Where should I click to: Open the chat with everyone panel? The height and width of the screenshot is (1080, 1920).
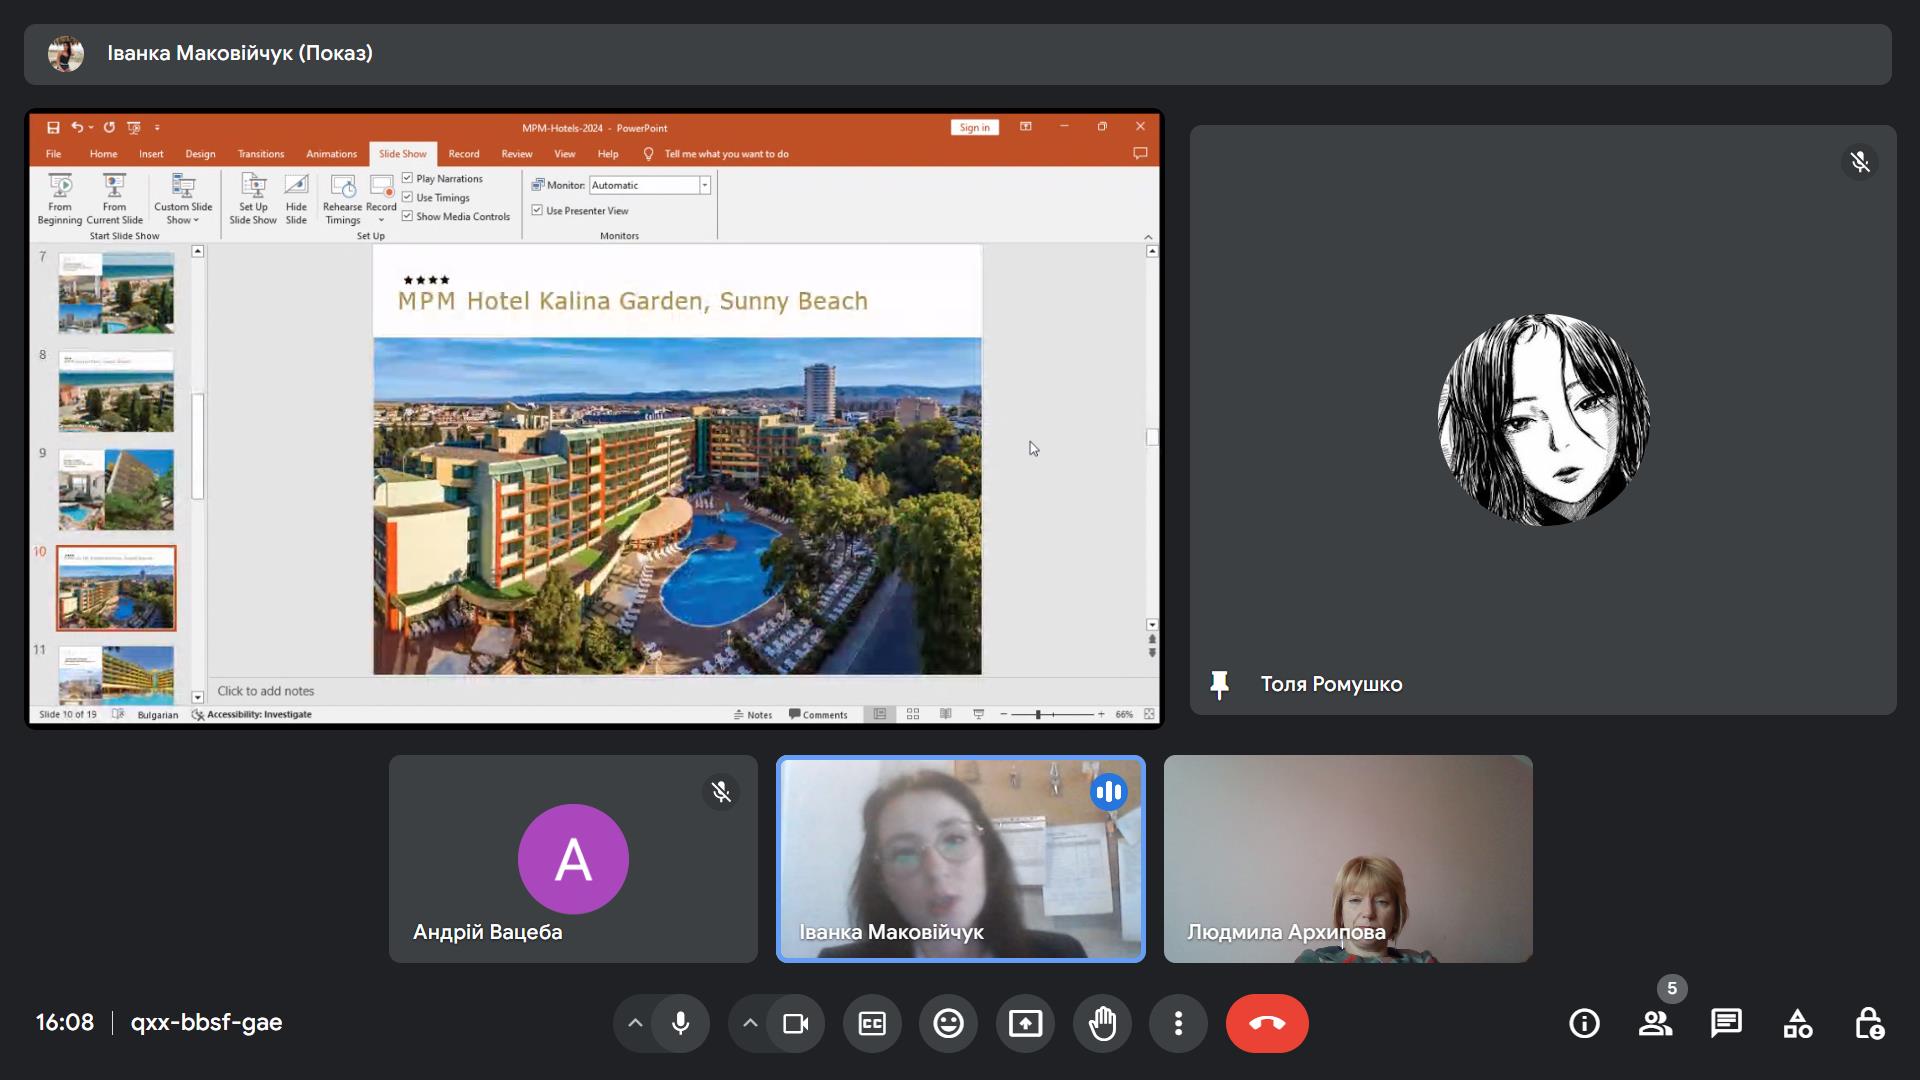(1726, 1023)
